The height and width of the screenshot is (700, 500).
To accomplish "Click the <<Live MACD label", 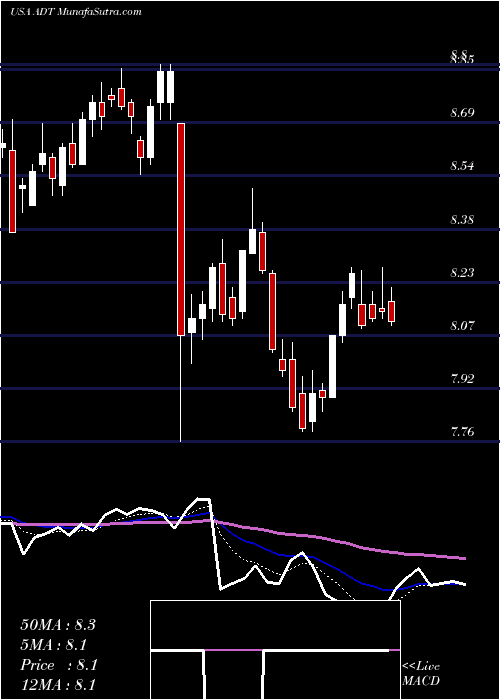I will click(421, 673).
